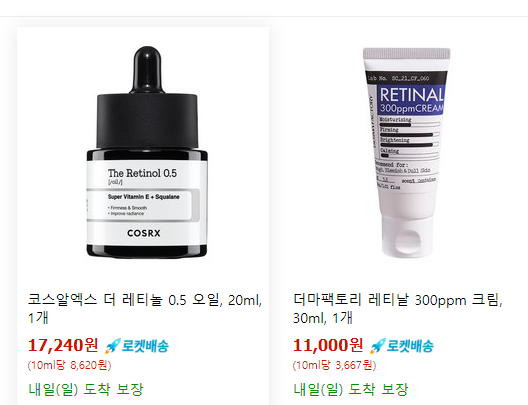This screenshot has height=405, width=528.
Task: Click 내일(일) 도착 보장 under the Retinal cream
Action: pyautogui.click(x=351, y=389)
